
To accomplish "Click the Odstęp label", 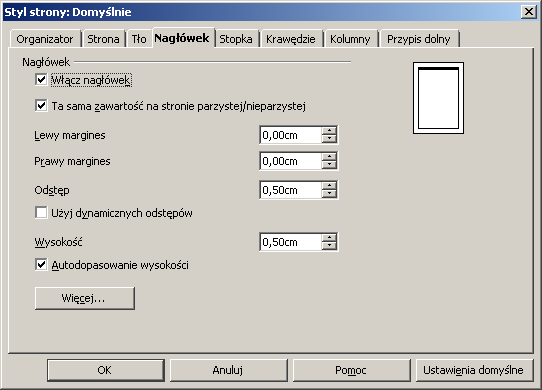I will pyautogui.click(x=52, y=190).
